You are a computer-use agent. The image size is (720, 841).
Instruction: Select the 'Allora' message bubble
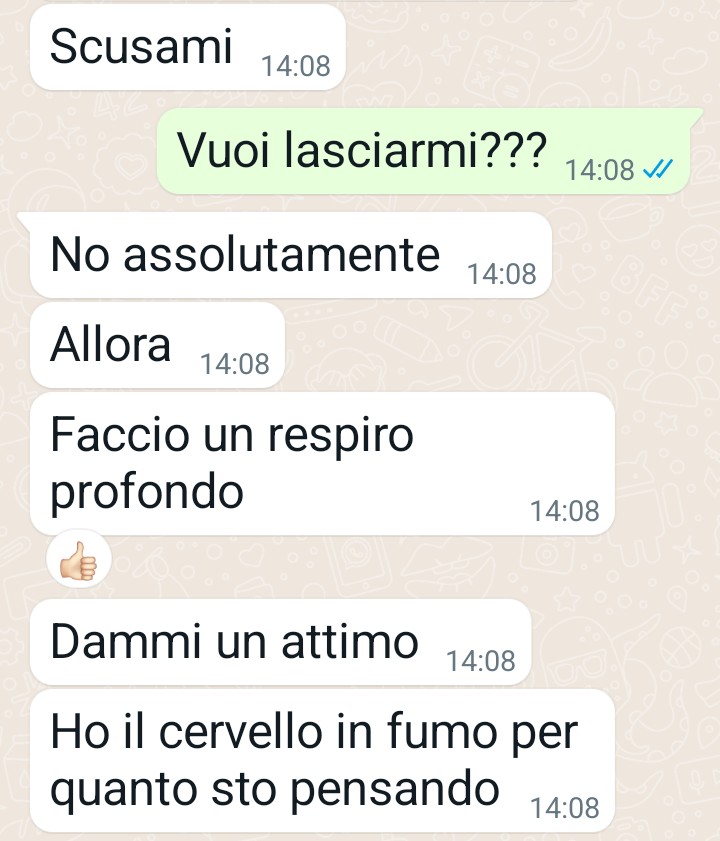point(157,345)
